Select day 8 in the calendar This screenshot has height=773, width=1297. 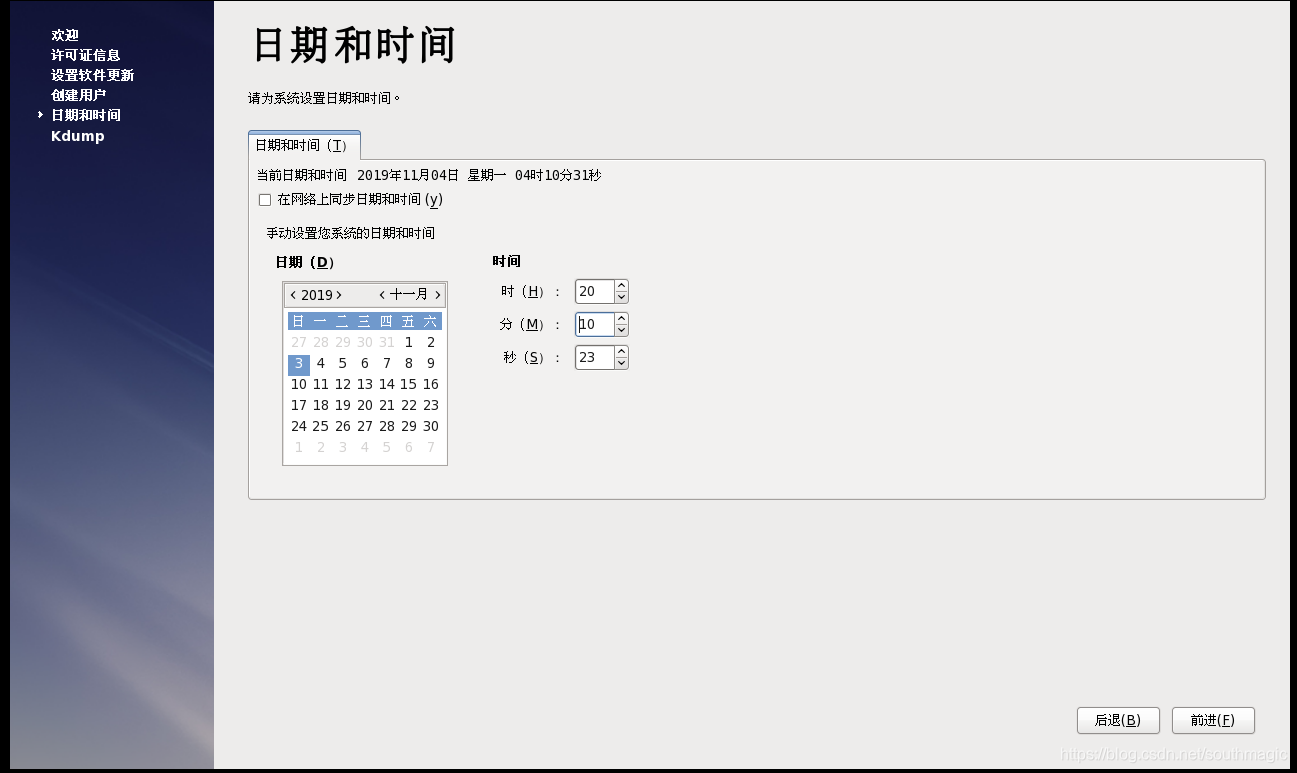click(x=409, y=363)
